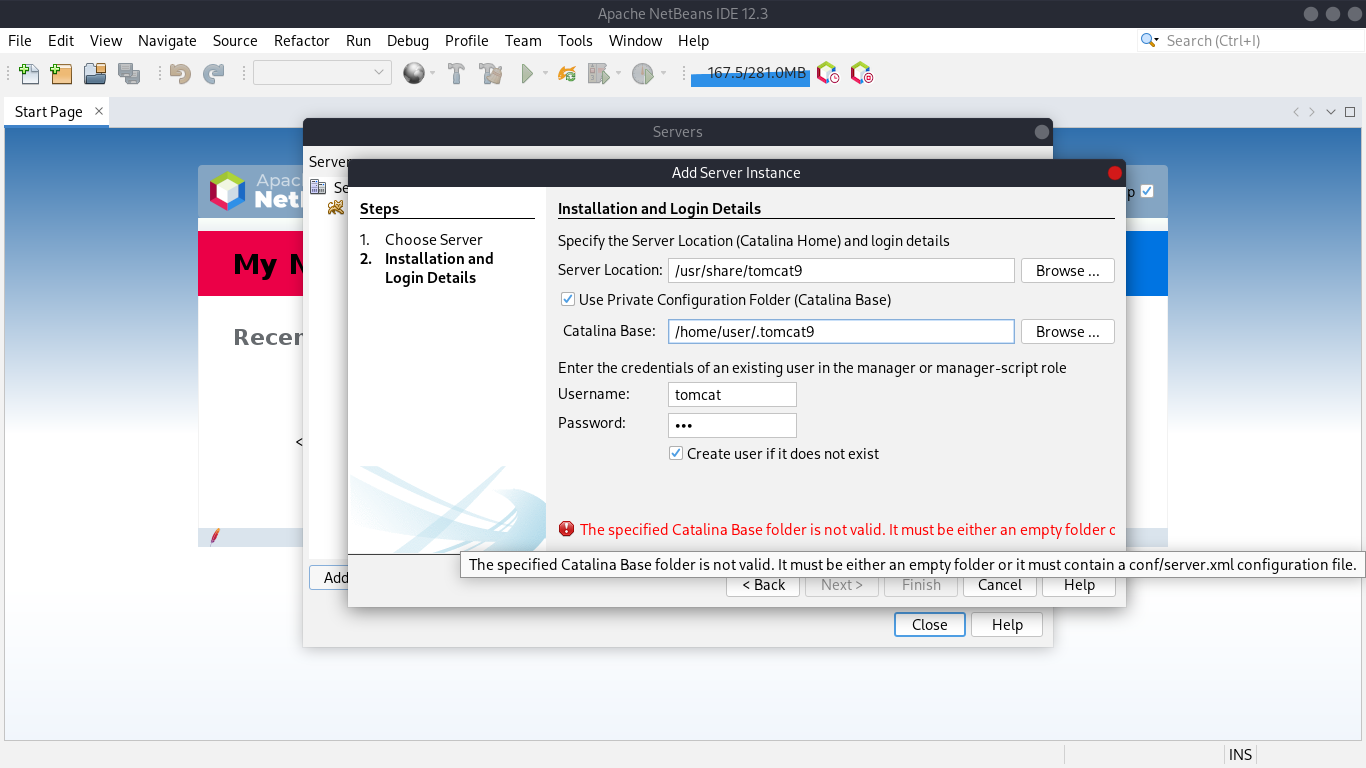This screenshot has width=1366, height=768.
Task: Click the cube icon with red target
Action: tap(861, 73)
